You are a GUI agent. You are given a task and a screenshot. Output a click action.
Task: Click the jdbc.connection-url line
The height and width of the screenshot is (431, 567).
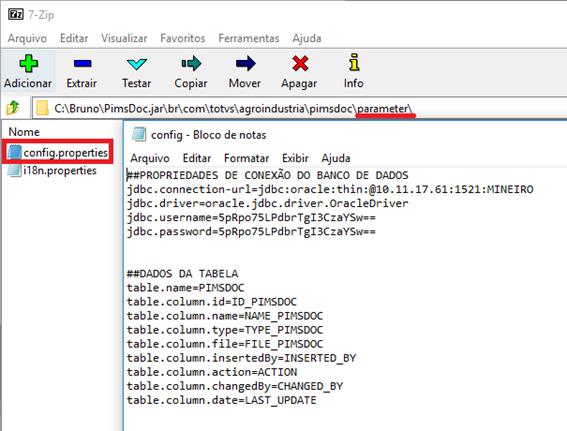330,189
